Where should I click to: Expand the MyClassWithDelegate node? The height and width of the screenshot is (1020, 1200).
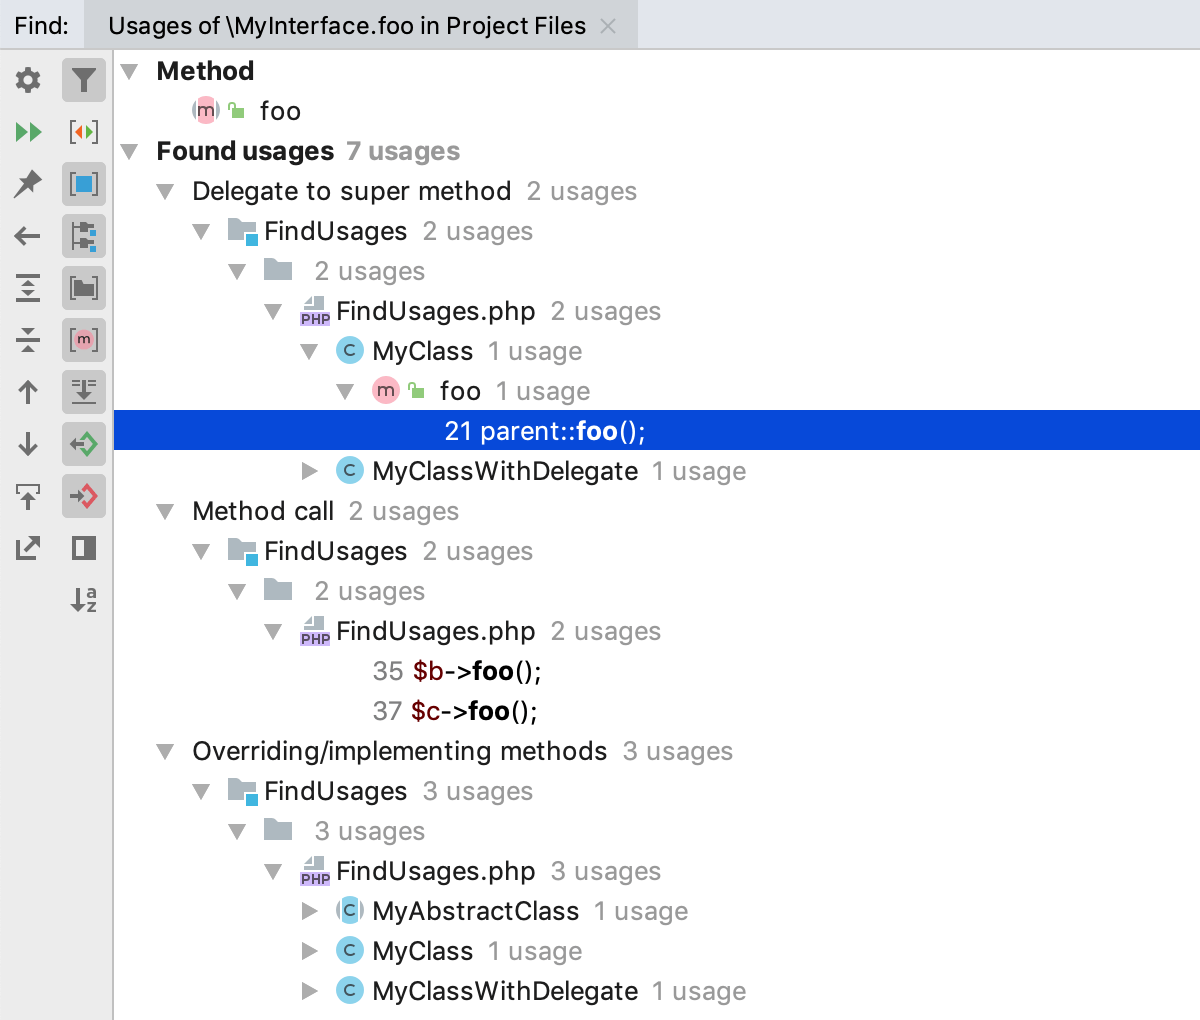[310, 471]
